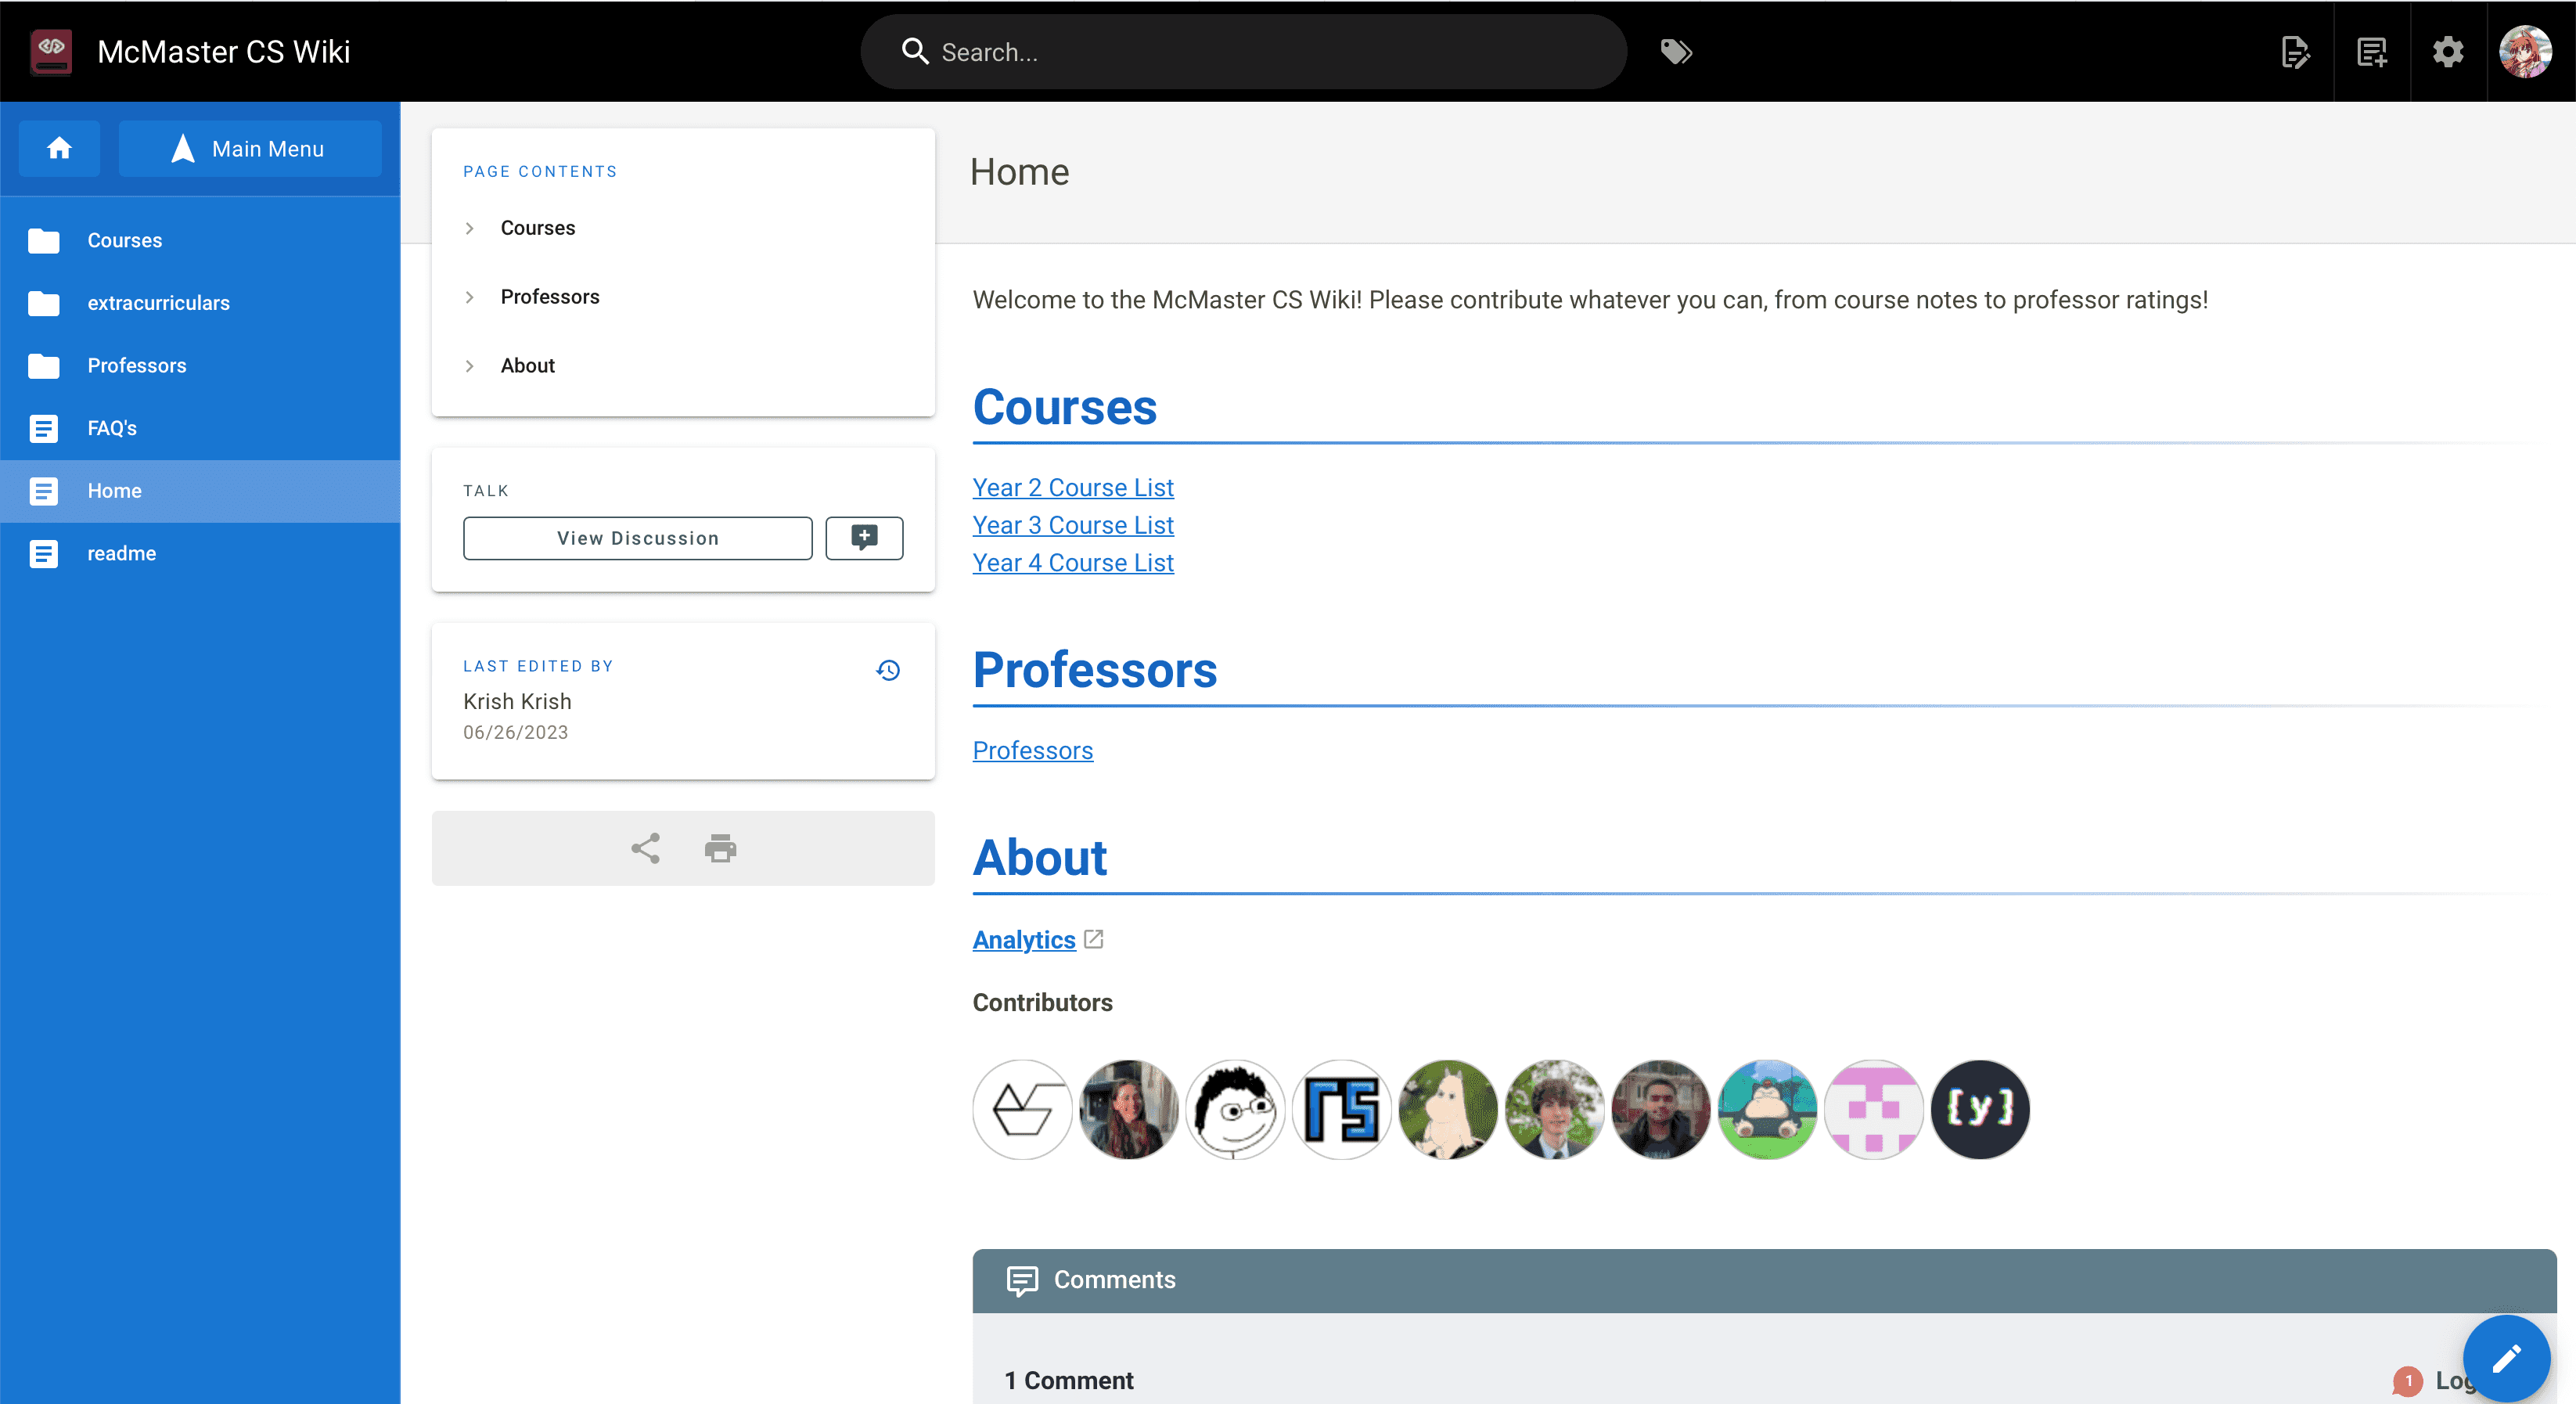
Task: Open the readme page in the sidebar
Action: click(x=200, y=553)
